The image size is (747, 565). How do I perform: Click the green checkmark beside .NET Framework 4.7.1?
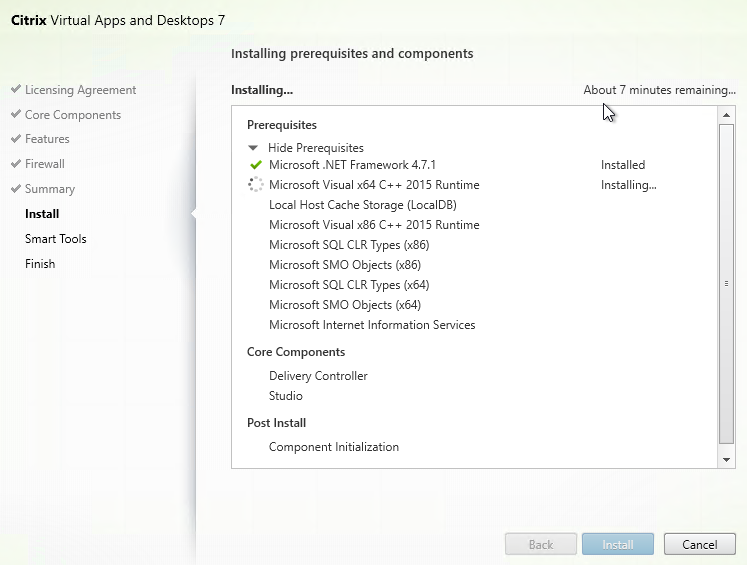255,165
